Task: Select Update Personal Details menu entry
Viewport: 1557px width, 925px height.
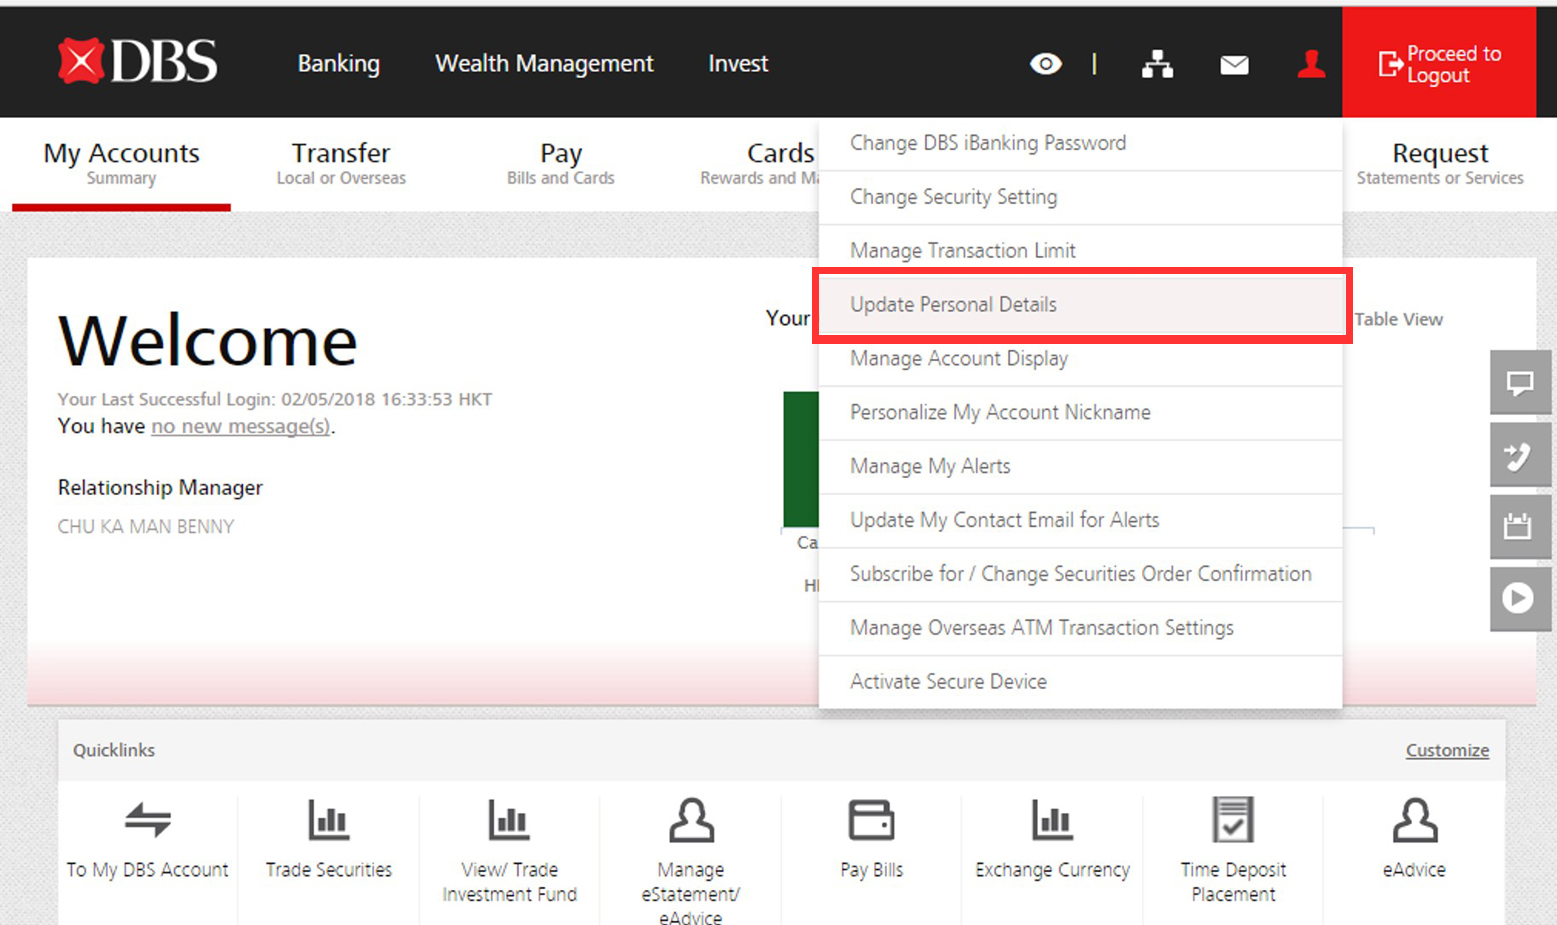Action: [x=953, y=305]
